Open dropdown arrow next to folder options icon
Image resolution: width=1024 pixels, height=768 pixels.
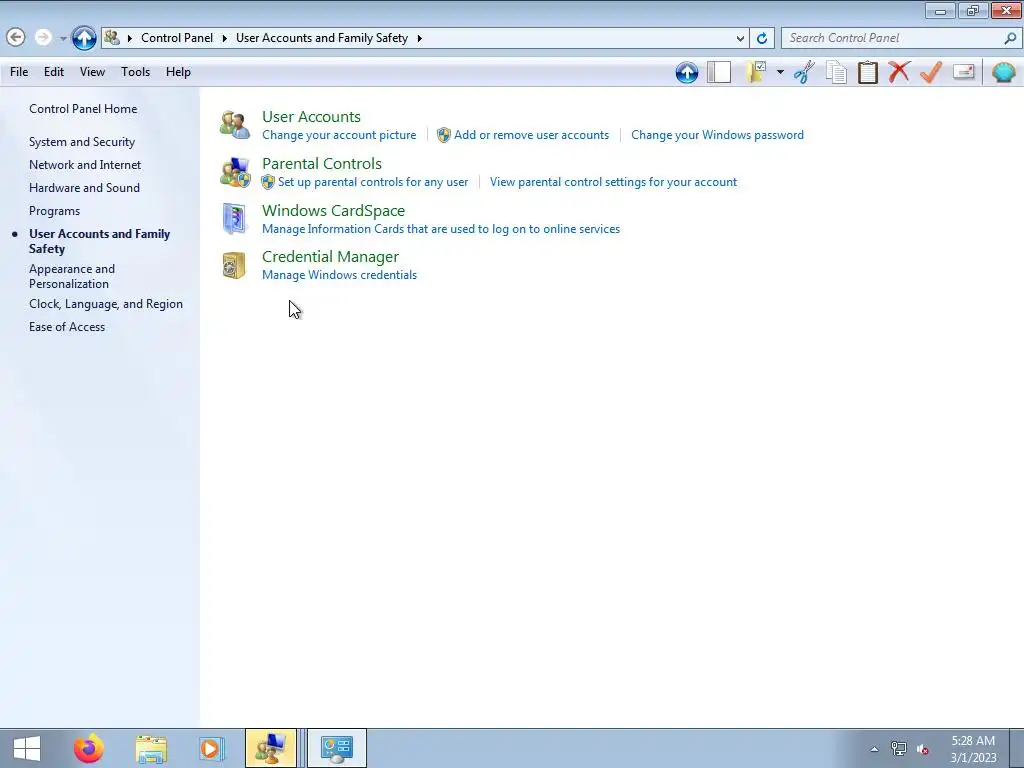pyautogui.click(x=780, y=72)
